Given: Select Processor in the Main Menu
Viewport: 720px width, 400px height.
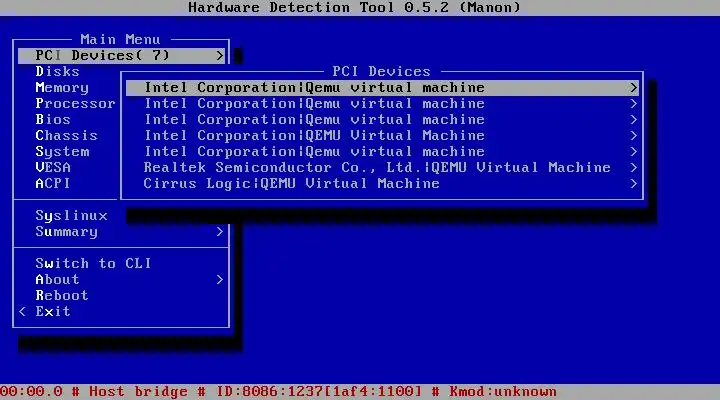Looking at the screenshot, I should click(75, 104).
